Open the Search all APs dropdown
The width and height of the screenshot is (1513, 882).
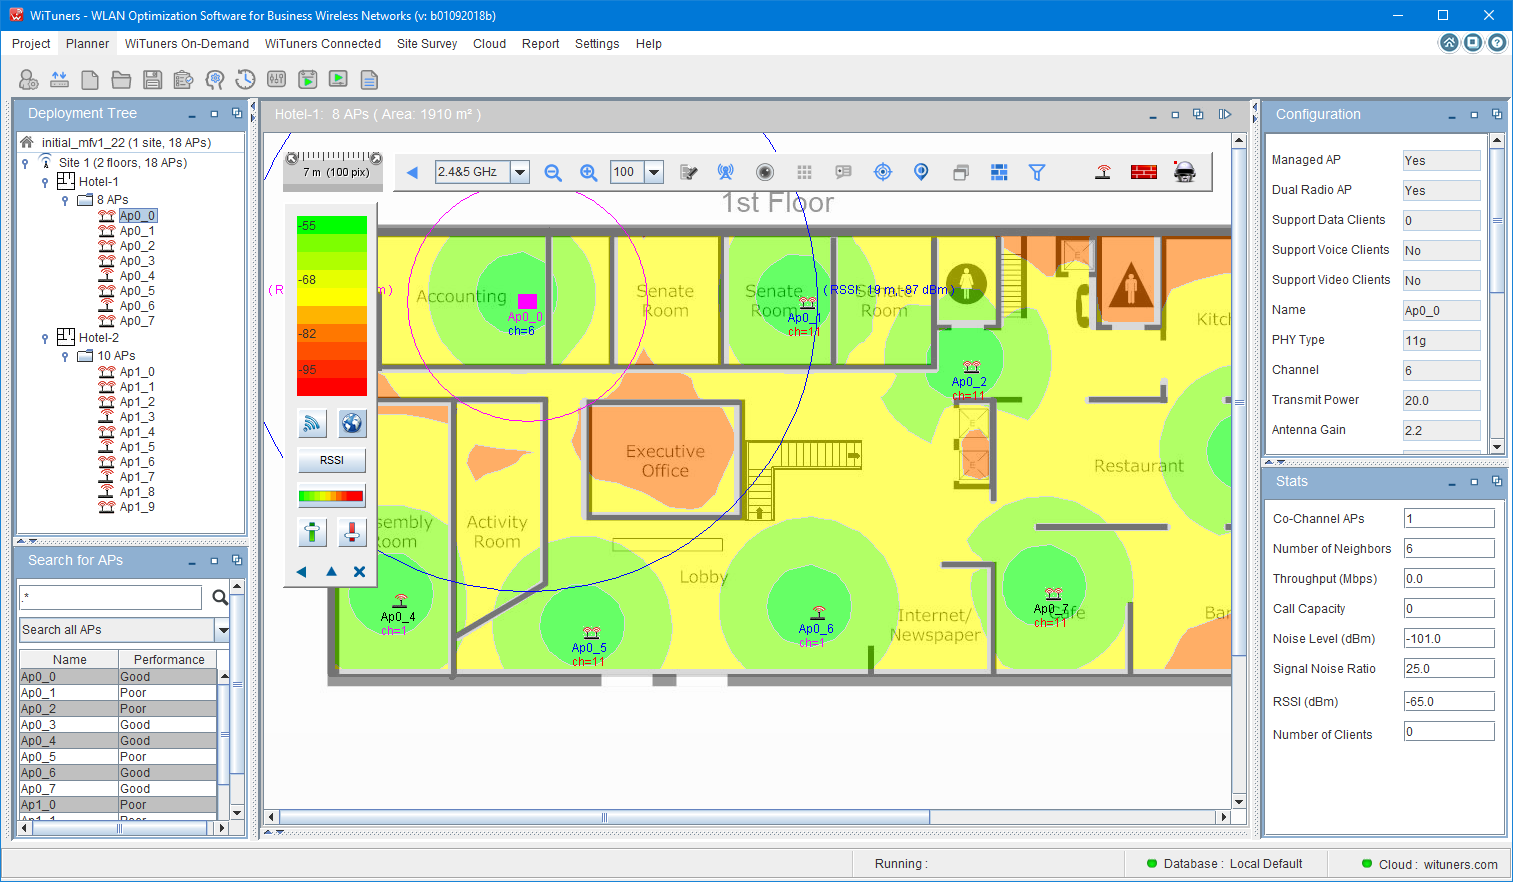[x=223, y=630]
